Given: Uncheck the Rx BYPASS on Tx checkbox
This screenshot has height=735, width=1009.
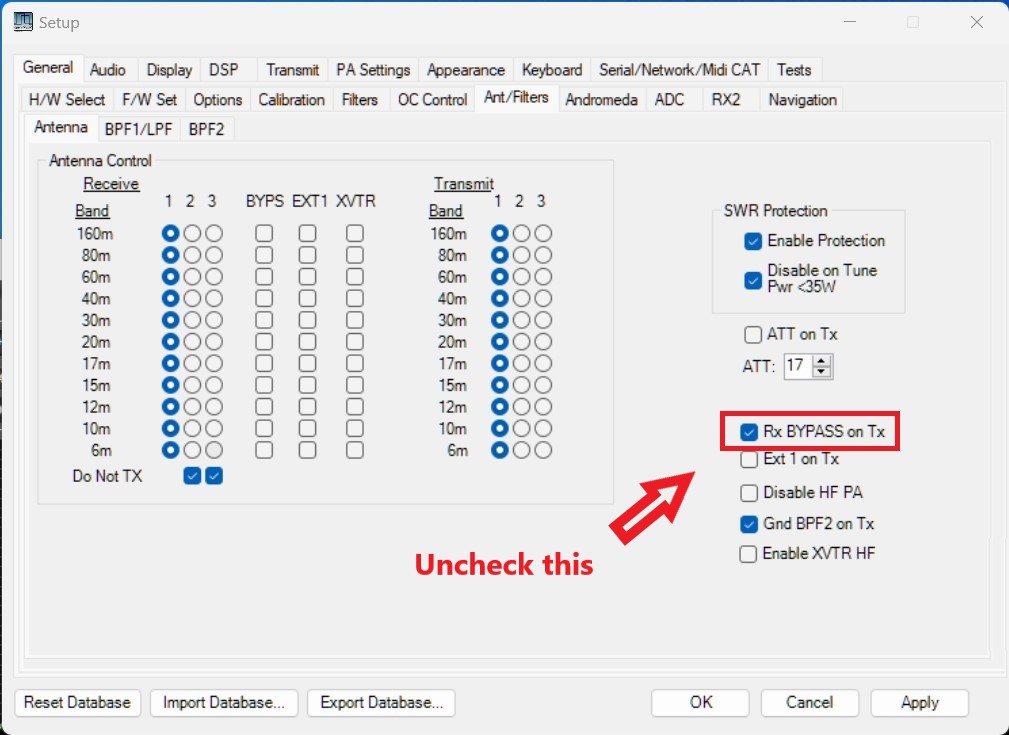Looking at the screenshot, I should 749,432.
